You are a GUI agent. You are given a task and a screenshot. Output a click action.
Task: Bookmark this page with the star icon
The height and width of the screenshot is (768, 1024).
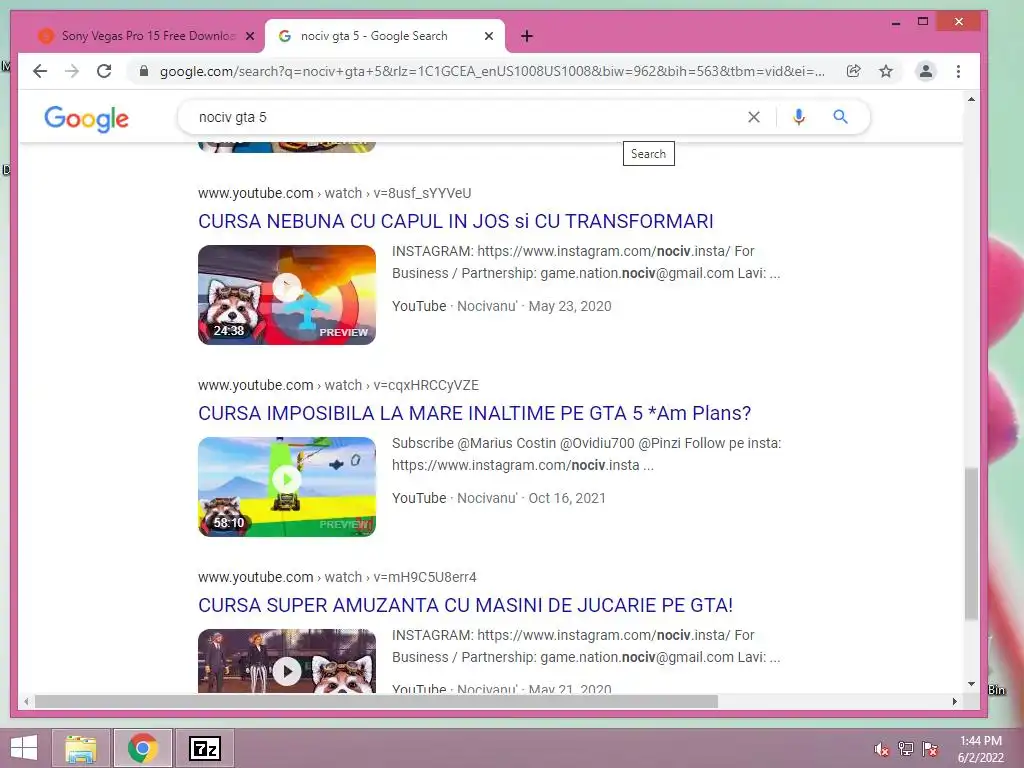tap(886, 71)
